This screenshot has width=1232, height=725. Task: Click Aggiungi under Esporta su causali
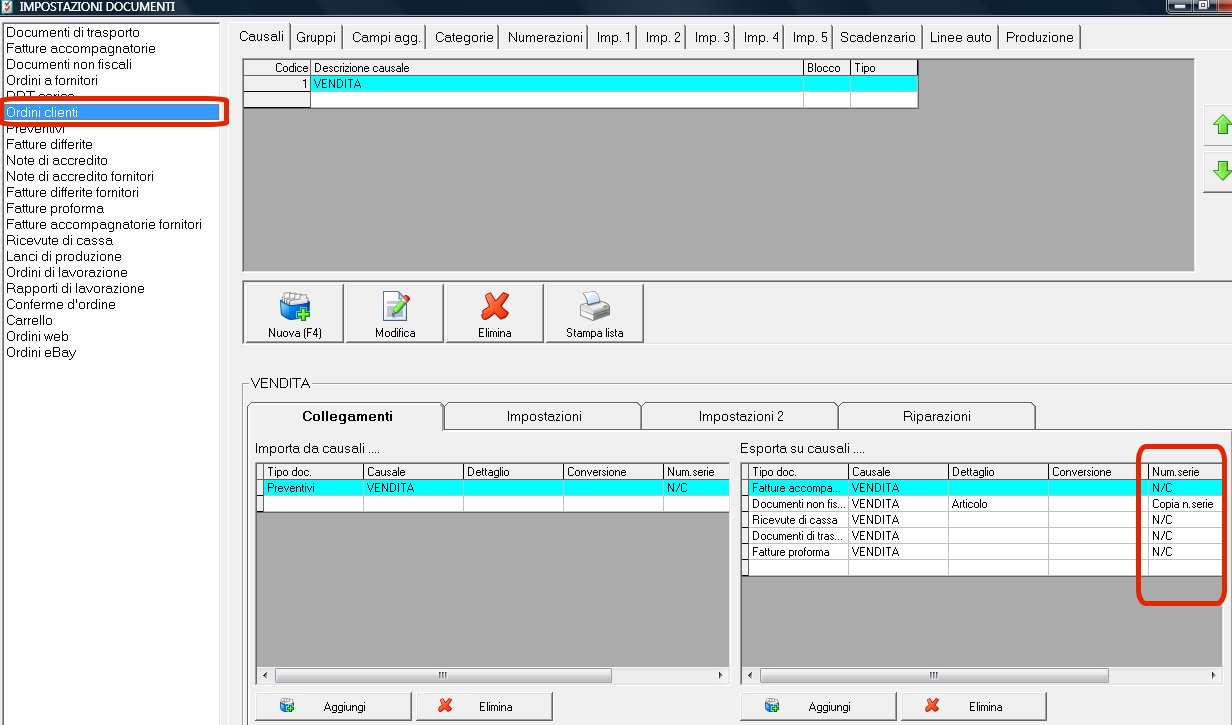tap(818, 707)
